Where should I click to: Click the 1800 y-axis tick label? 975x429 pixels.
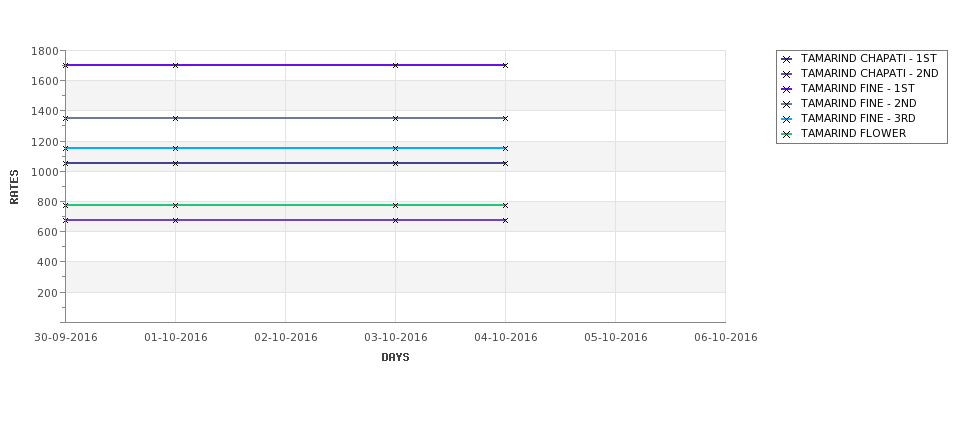(44, 51)
